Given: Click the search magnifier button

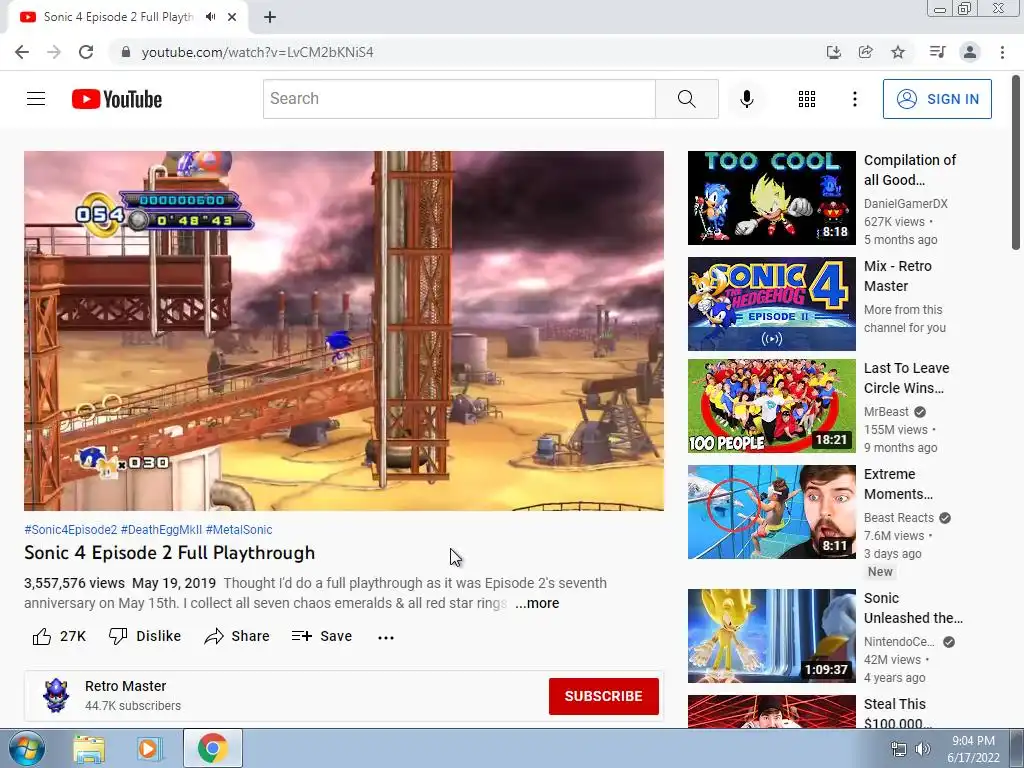Looking at the screenshot, I should (686, 99).
